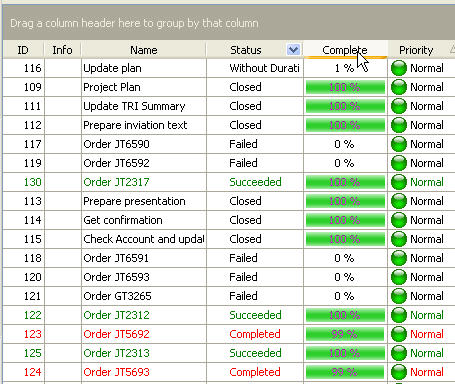The height and width of the screenshot is (384, 455).
Task: Click the 99 % progress bar for Order JT5692
Action: pyautogui.click(x=345, y=334)
